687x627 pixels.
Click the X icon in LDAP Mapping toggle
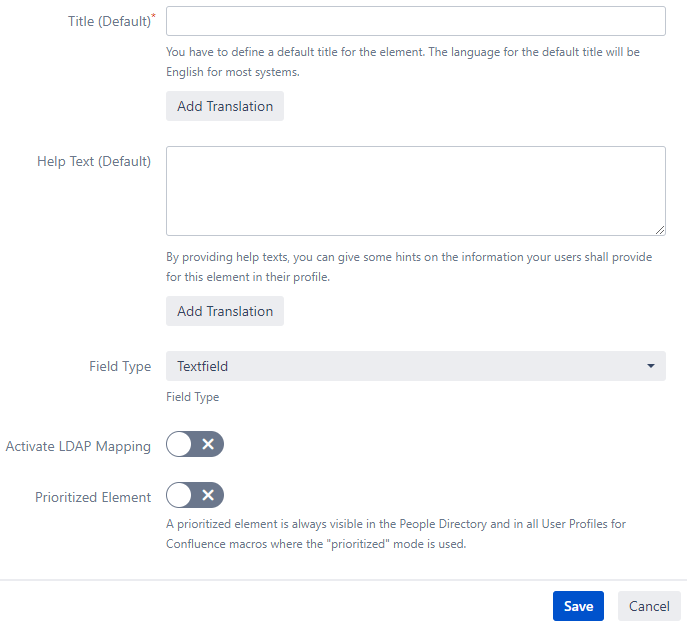[x=208, y=445]
